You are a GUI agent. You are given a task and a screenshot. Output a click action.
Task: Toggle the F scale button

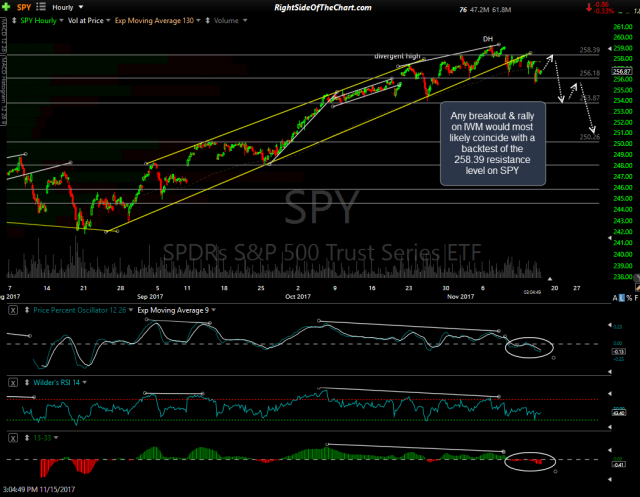coord(636,298)
